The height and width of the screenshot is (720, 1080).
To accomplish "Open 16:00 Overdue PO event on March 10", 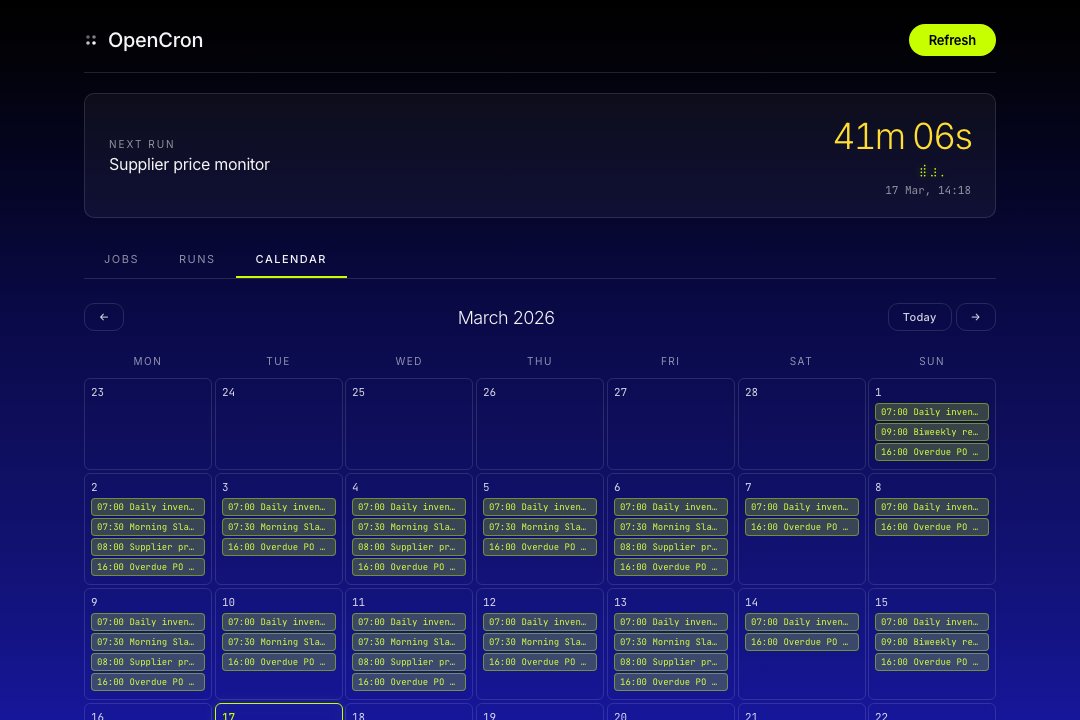I will click(x=279, y=662).
